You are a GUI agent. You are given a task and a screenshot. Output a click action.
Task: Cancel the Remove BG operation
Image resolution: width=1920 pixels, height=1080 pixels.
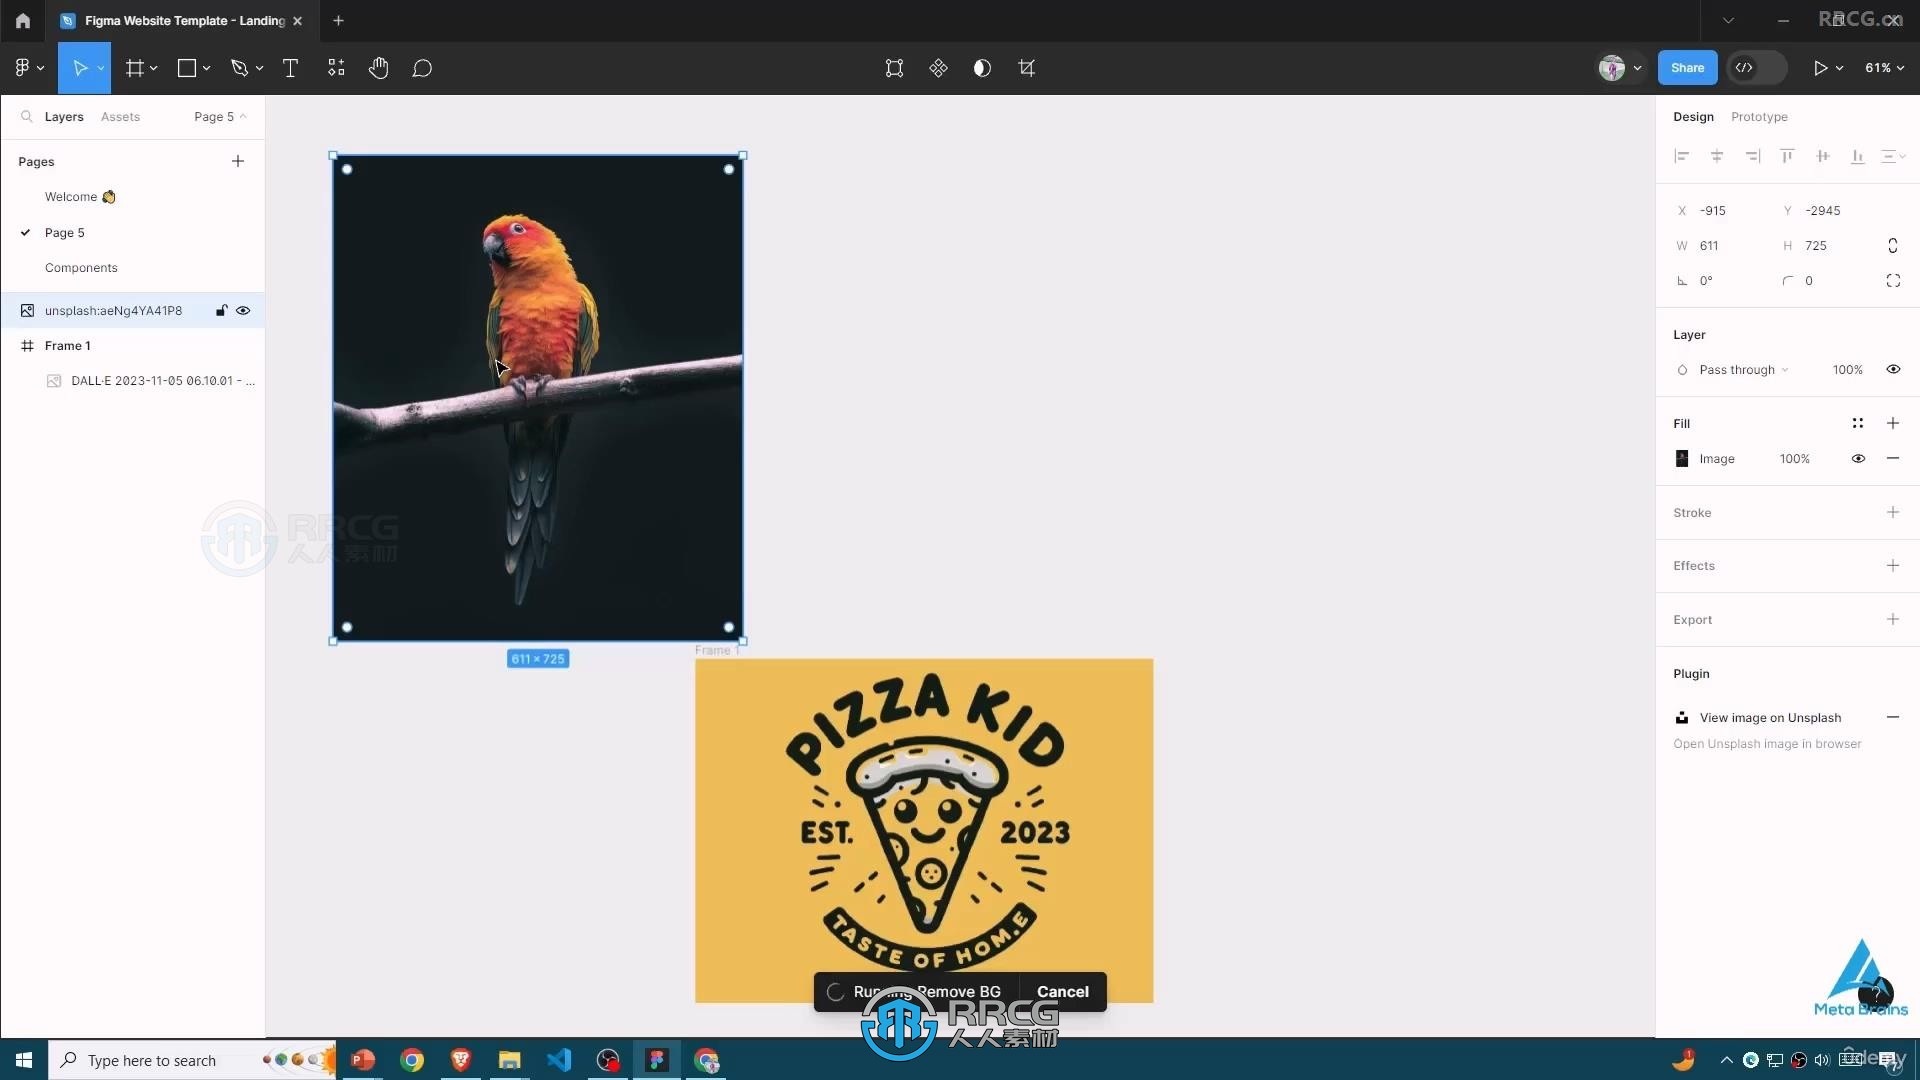pyautogui.click(x=1062, y=990)
